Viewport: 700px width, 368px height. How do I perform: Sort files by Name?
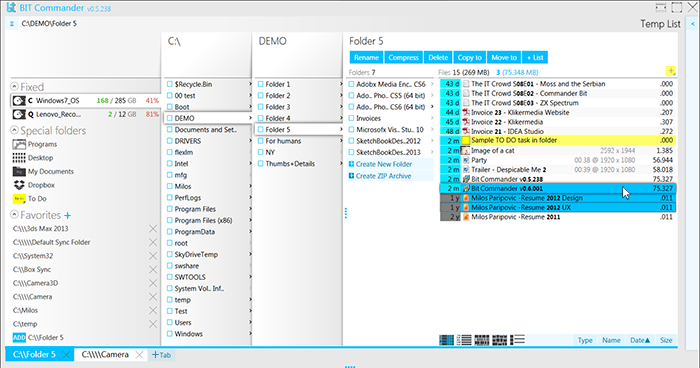[611, 340]
